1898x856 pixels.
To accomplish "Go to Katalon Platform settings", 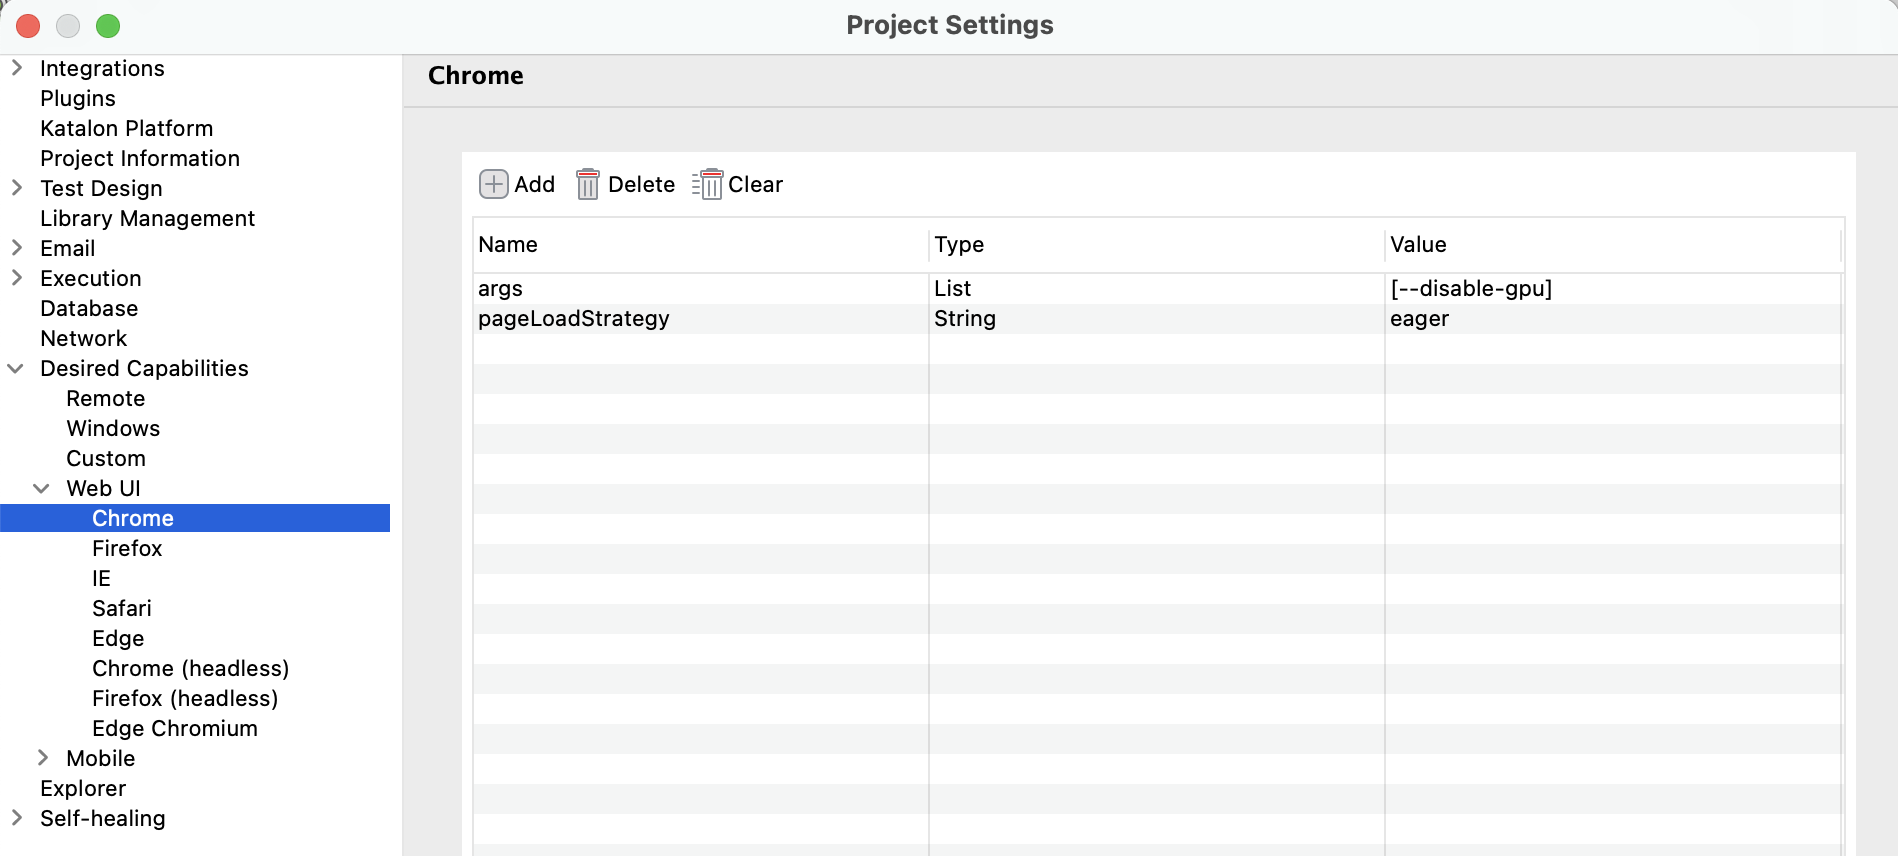I will point(126,128).
